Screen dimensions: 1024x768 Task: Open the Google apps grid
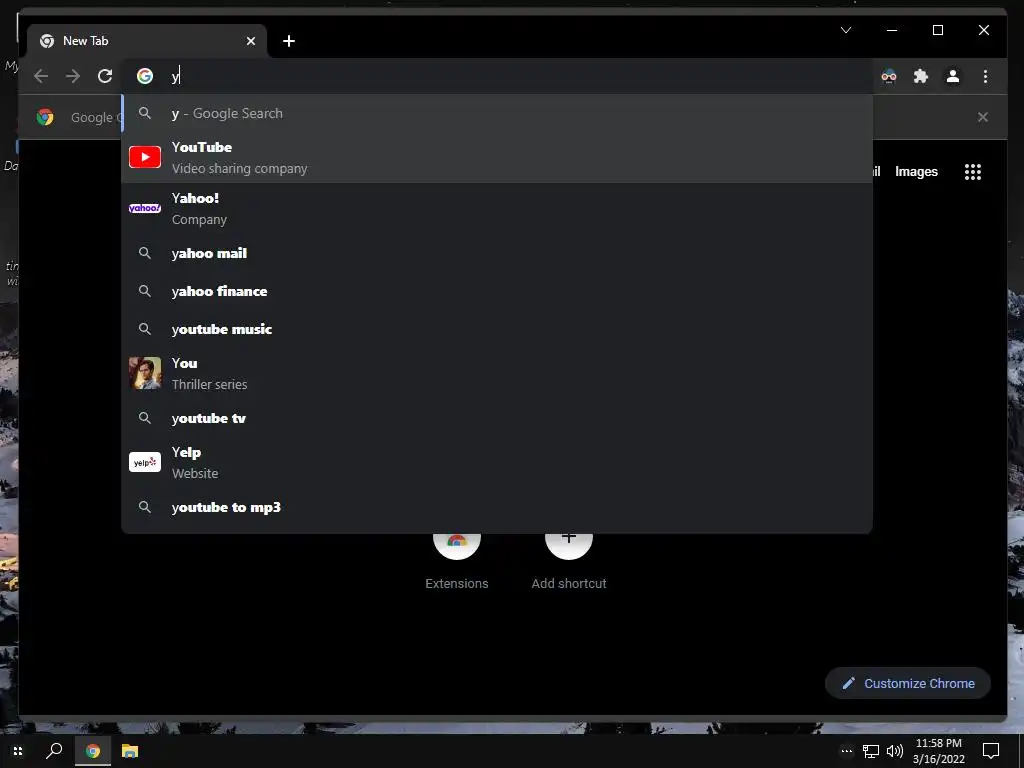973,172
